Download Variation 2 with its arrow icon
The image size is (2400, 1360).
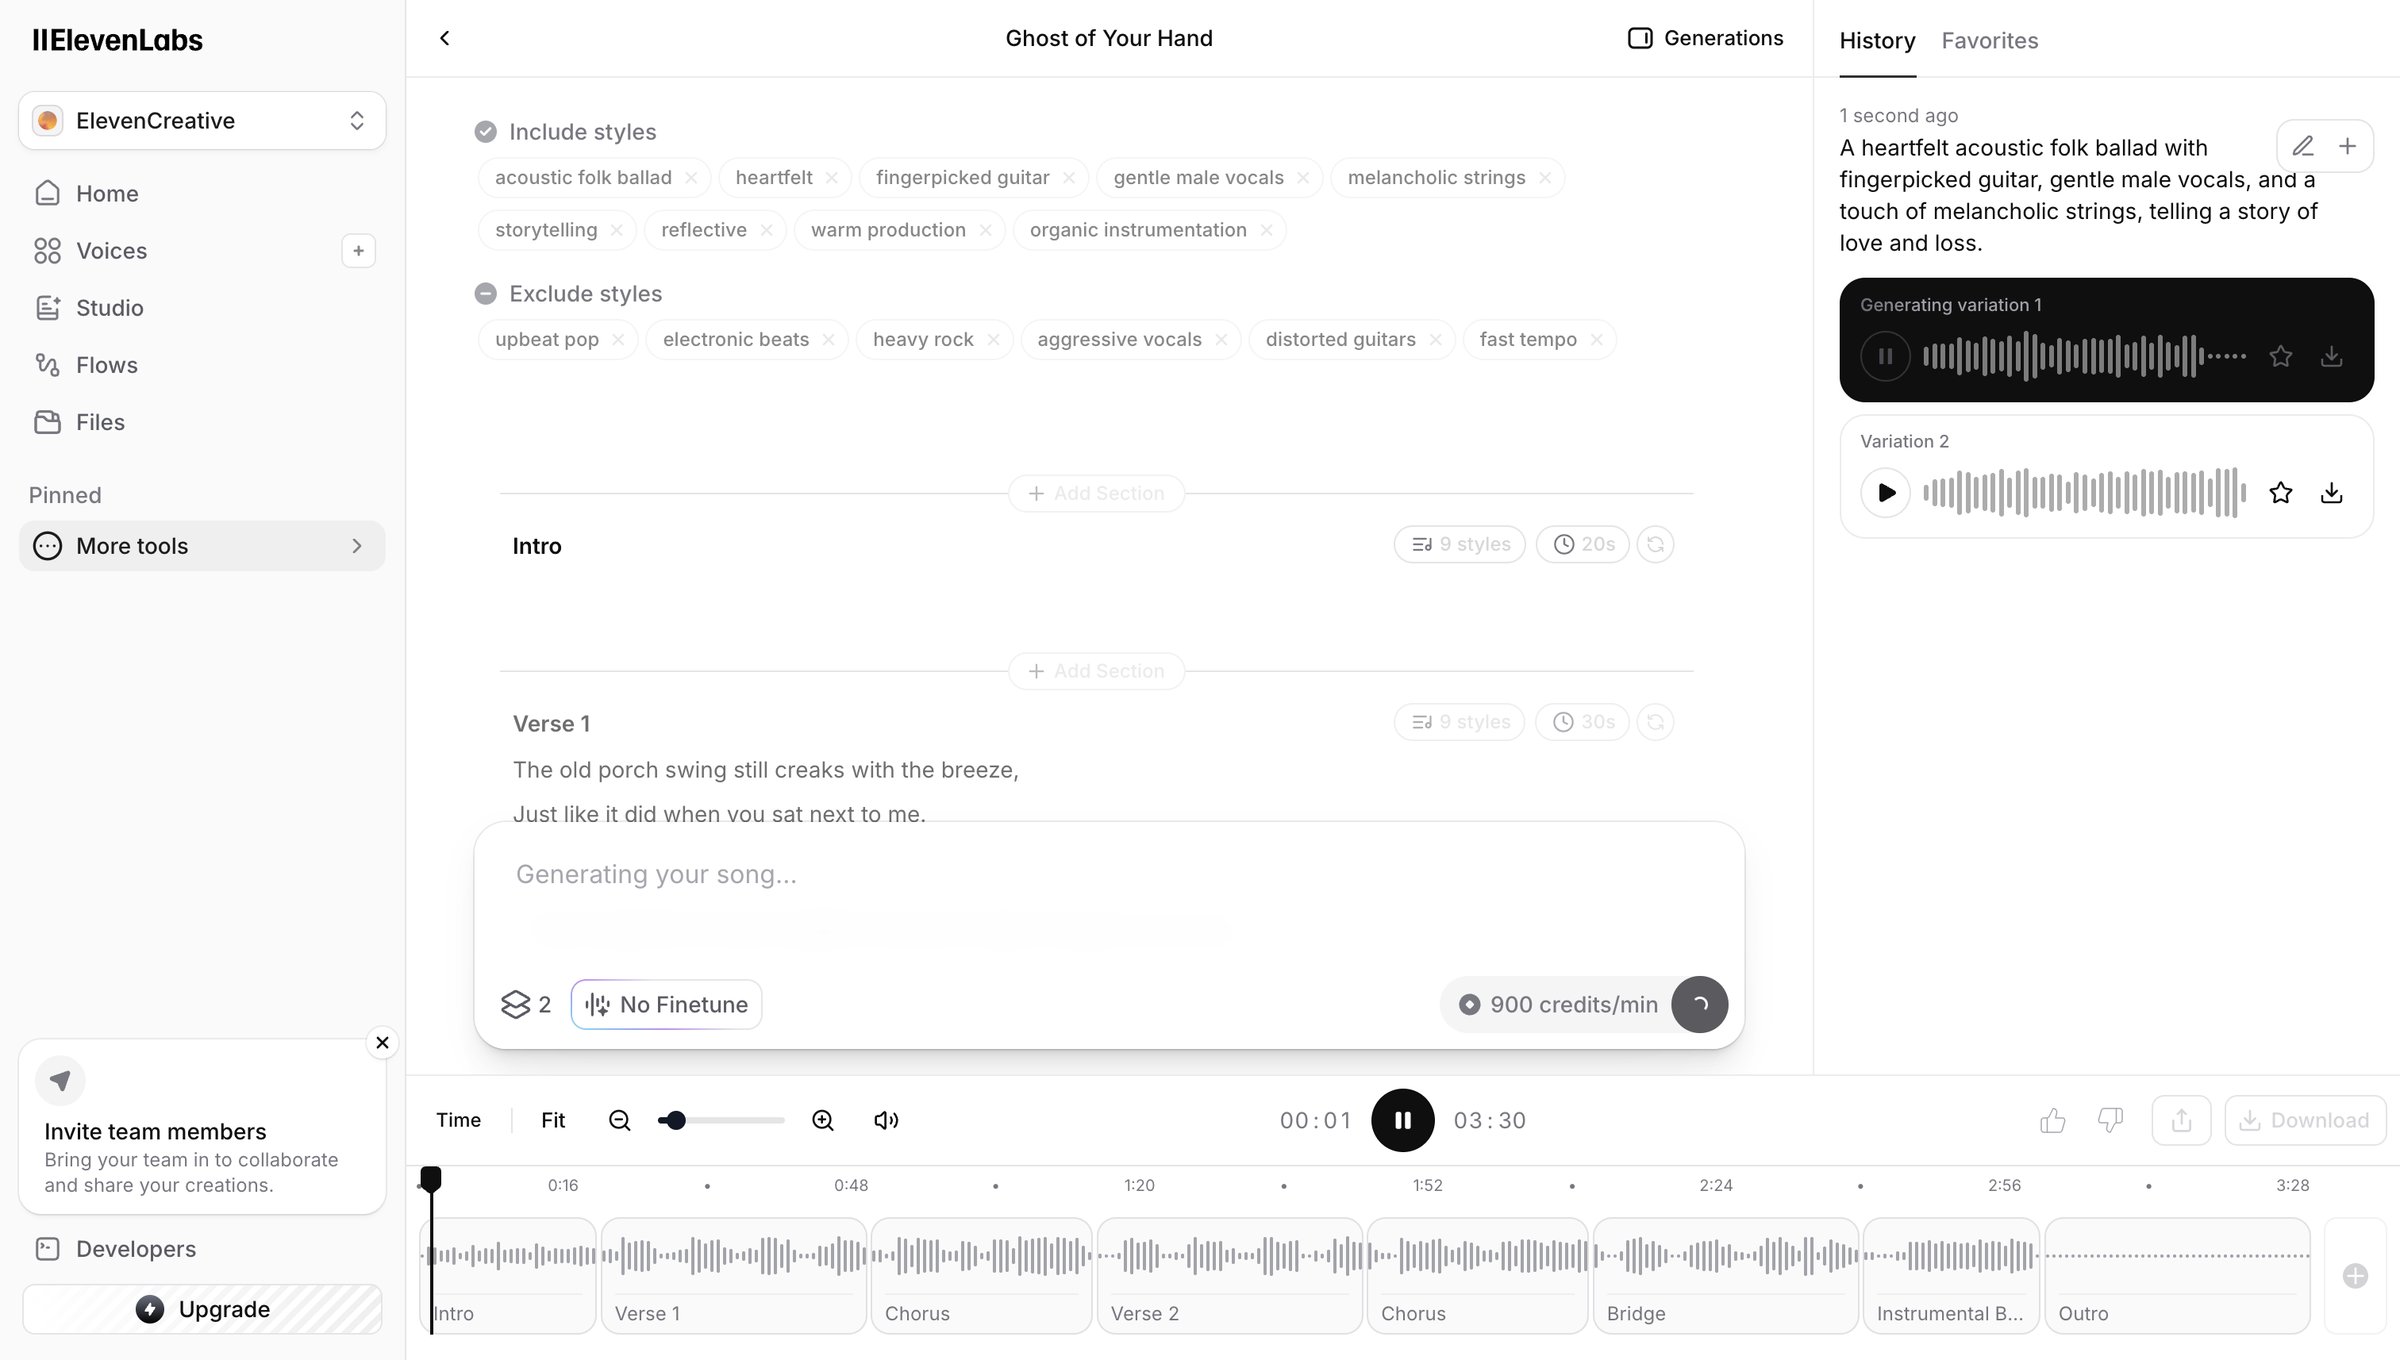[2331, 492]
